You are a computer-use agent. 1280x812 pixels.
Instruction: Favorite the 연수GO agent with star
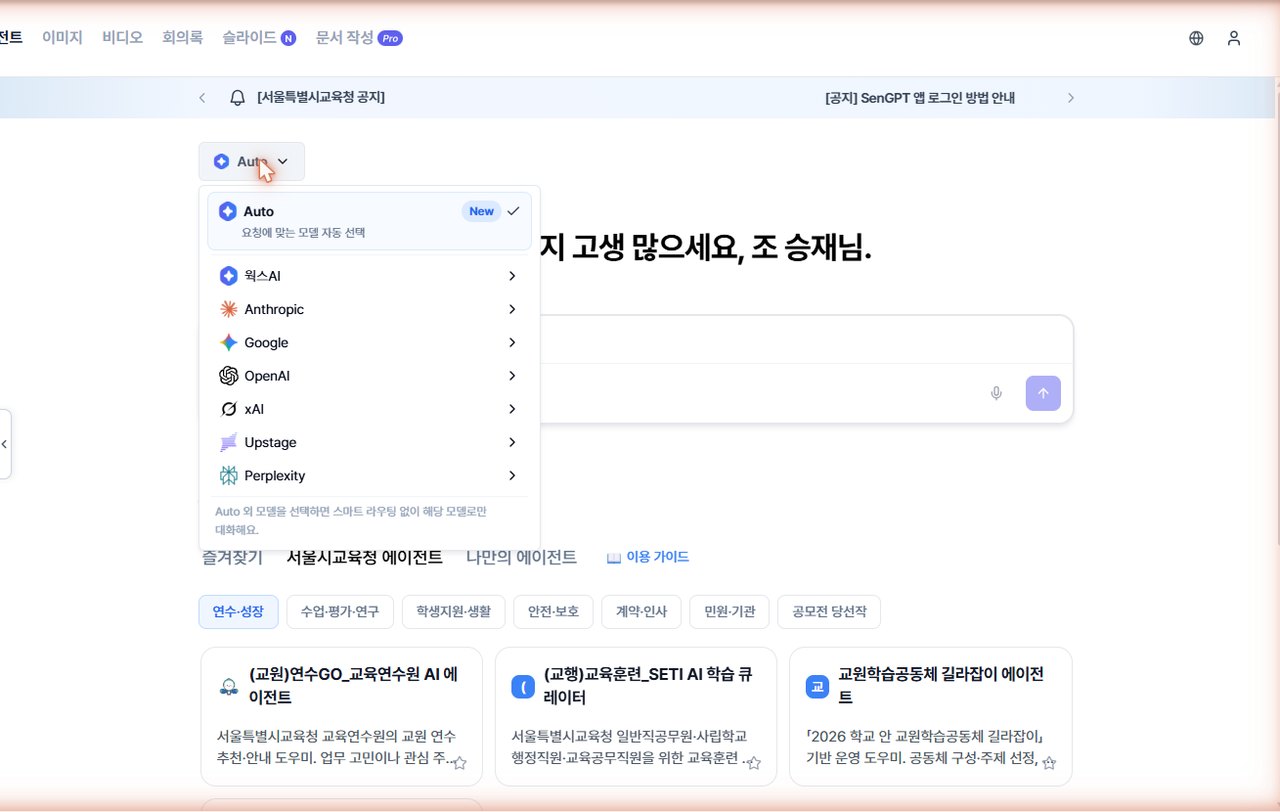click(x=459, y=763)
